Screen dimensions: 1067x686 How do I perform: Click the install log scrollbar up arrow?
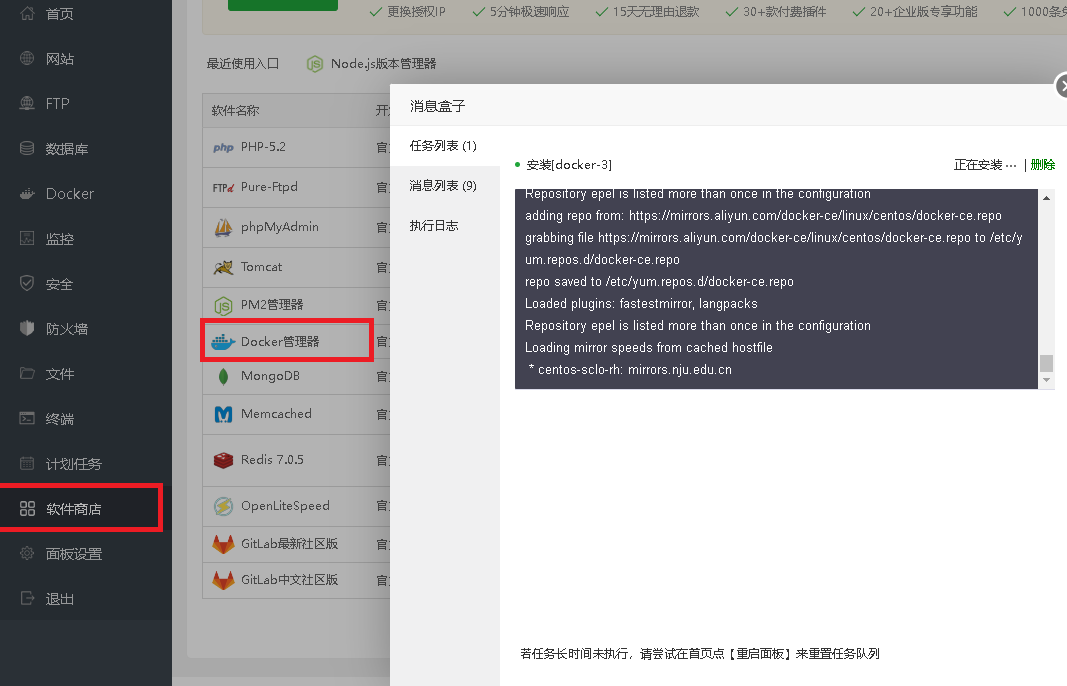pyautogui.click(x=1047, y=198)
